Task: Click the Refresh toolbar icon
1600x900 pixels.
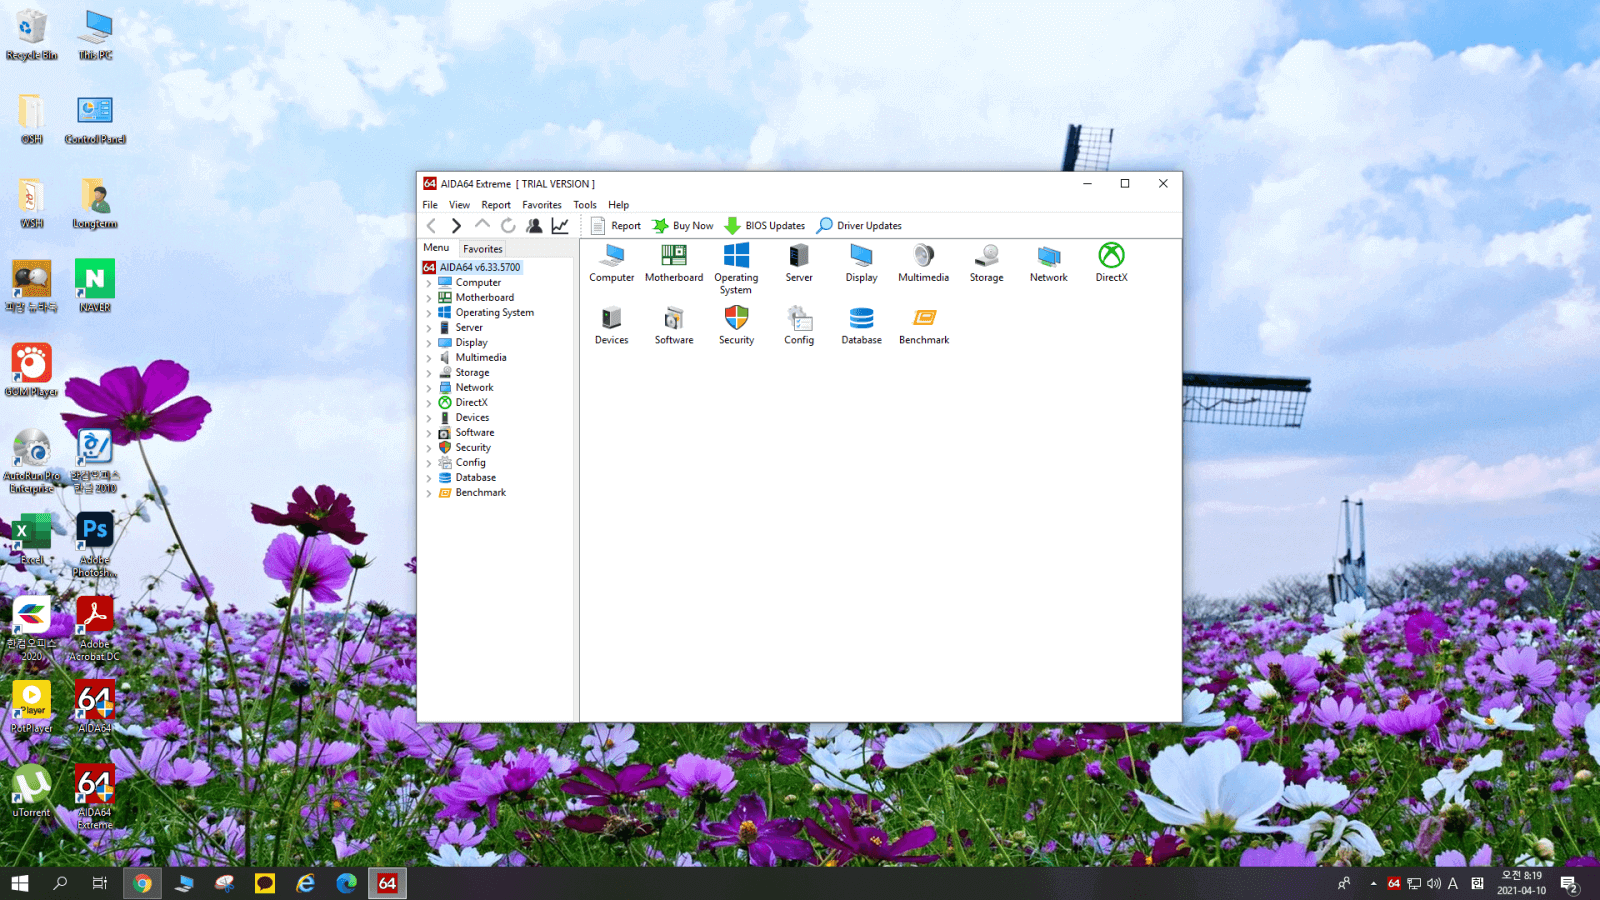Action: coord(508,226)
